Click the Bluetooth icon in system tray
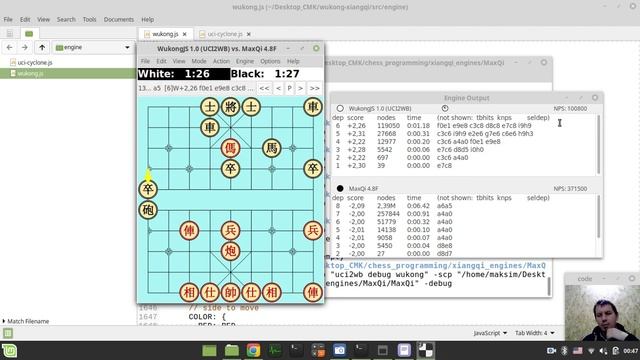Image resolution: width=640 pixels, height=360 pixels. click(564, 351)
